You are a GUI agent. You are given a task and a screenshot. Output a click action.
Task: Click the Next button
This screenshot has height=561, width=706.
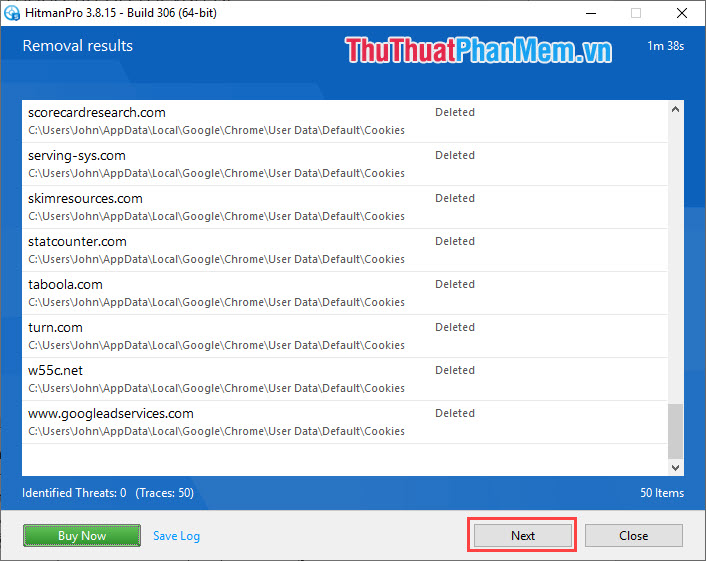(x=522, y=535)
